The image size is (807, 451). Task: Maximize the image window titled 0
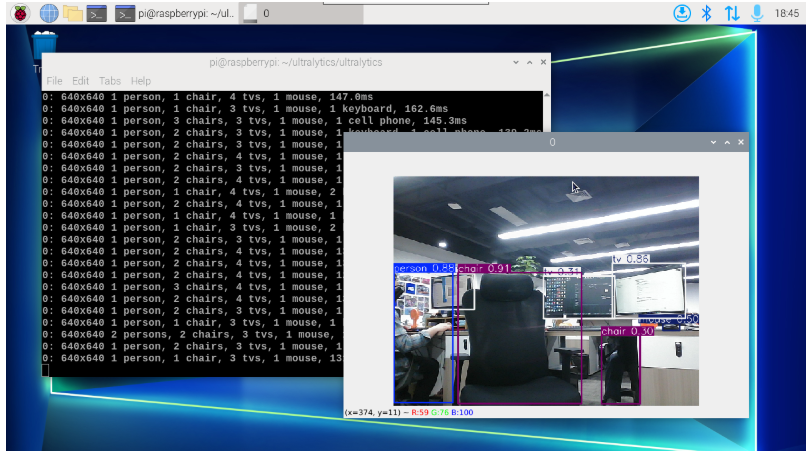pyautogui.click(x=727, y=142)
